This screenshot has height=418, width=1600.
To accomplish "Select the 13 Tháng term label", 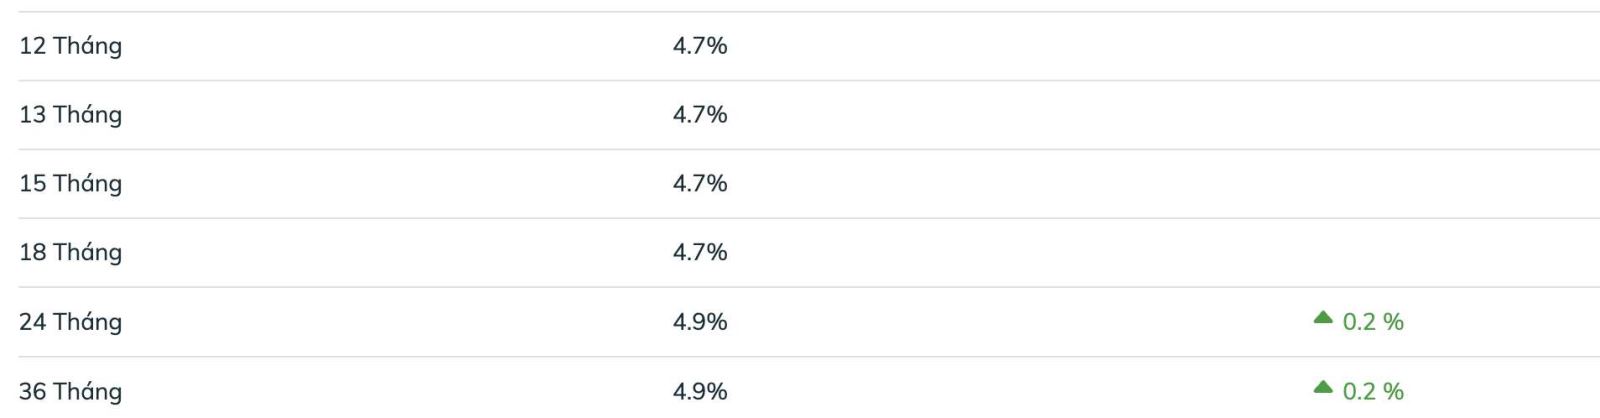I will 71,115.
